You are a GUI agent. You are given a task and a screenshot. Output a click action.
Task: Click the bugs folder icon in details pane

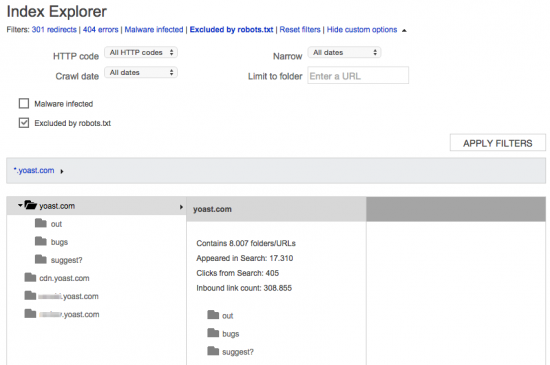tap(213, 333)
